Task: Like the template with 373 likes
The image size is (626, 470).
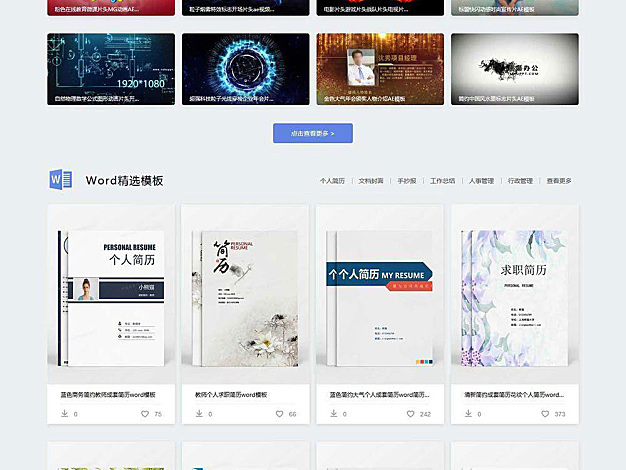Action: (x=545, y=414)
